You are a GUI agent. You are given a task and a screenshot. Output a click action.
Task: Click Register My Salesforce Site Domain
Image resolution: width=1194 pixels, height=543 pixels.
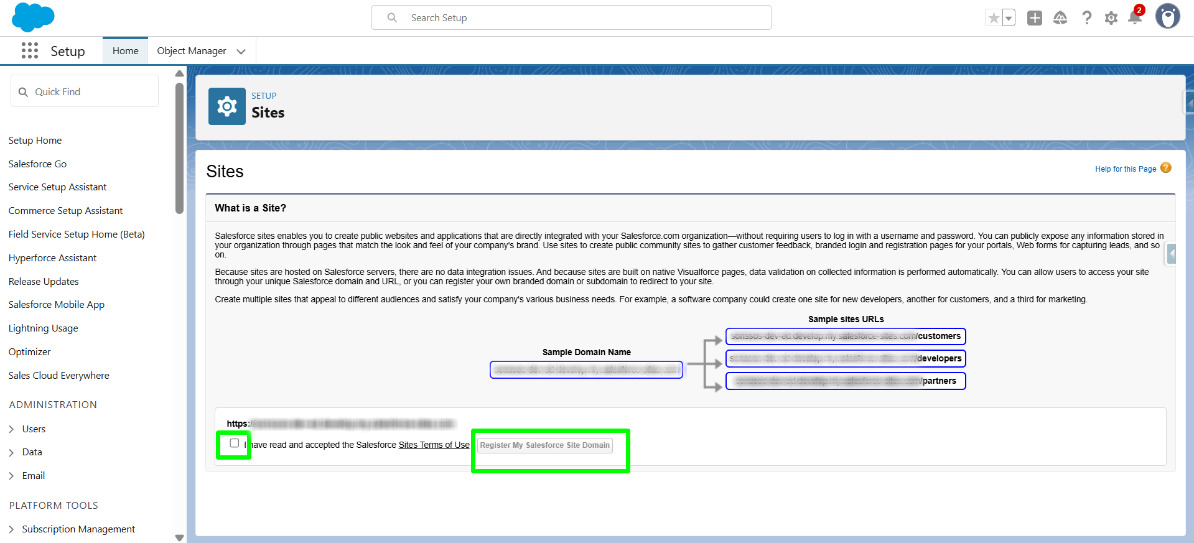545,445
